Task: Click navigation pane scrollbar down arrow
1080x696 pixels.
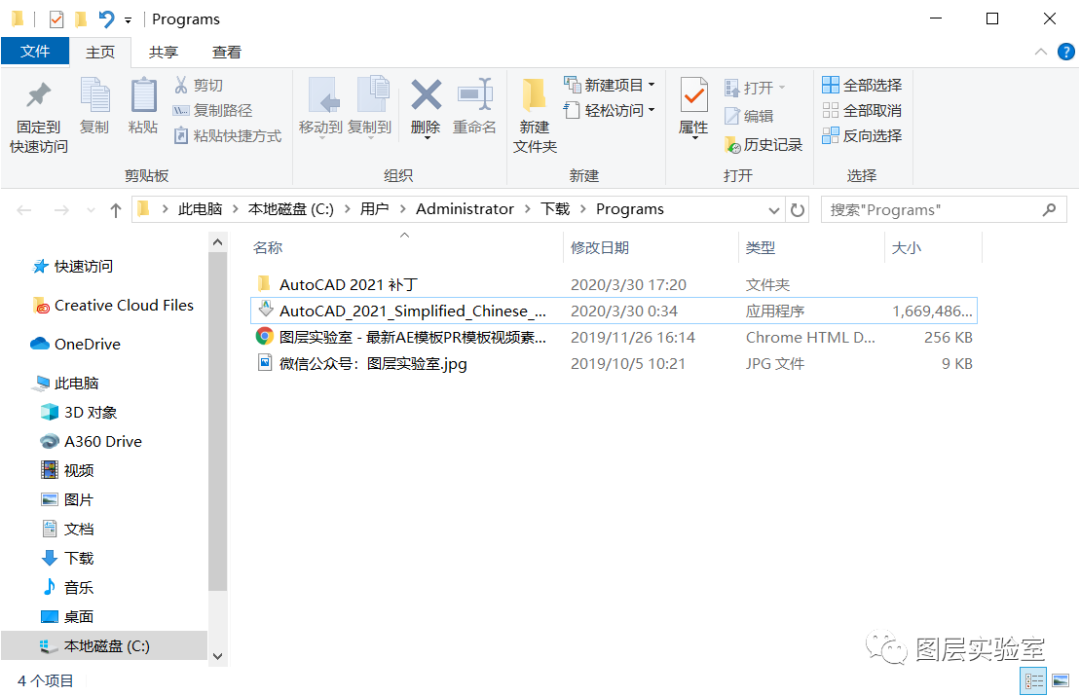Action: coord(218,656)
